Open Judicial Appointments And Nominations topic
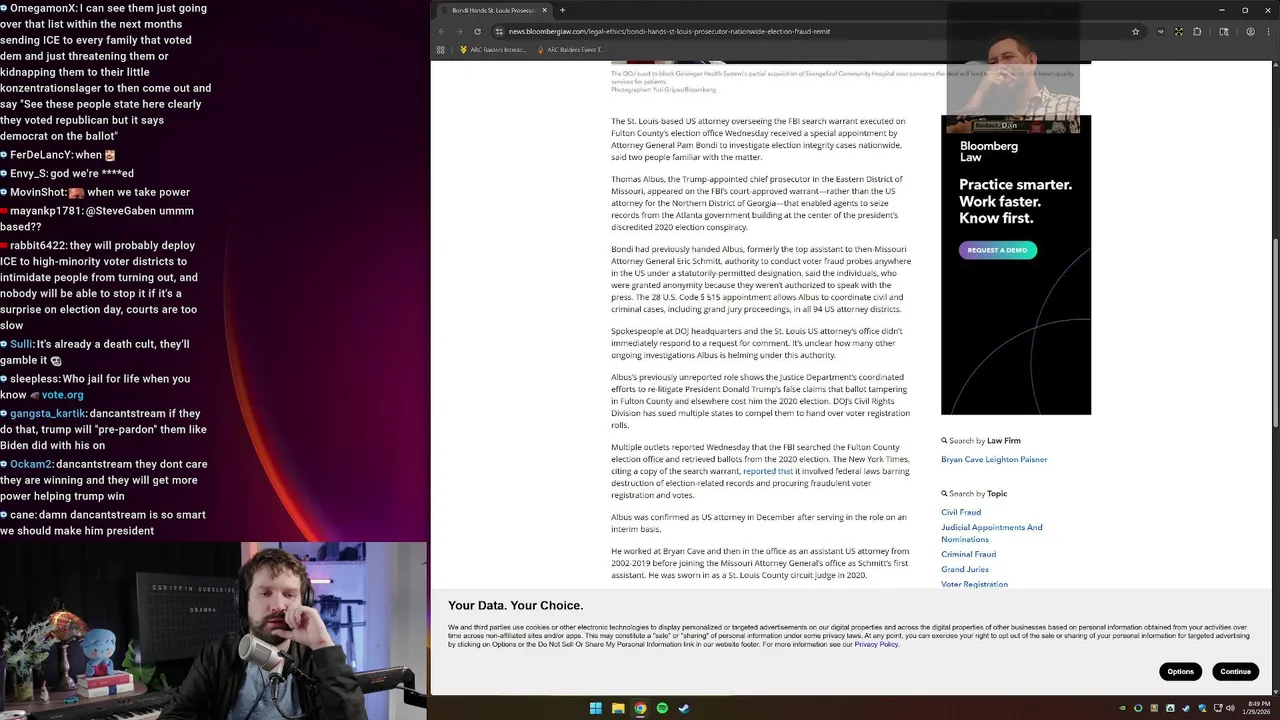The height and width of the screenshot is (720, 1280). point(991,533)
